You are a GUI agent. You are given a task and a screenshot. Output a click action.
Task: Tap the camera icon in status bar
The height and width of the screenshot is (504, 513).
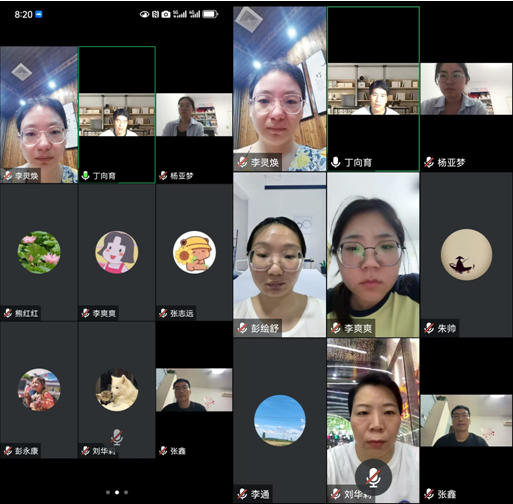pos(166,14)
